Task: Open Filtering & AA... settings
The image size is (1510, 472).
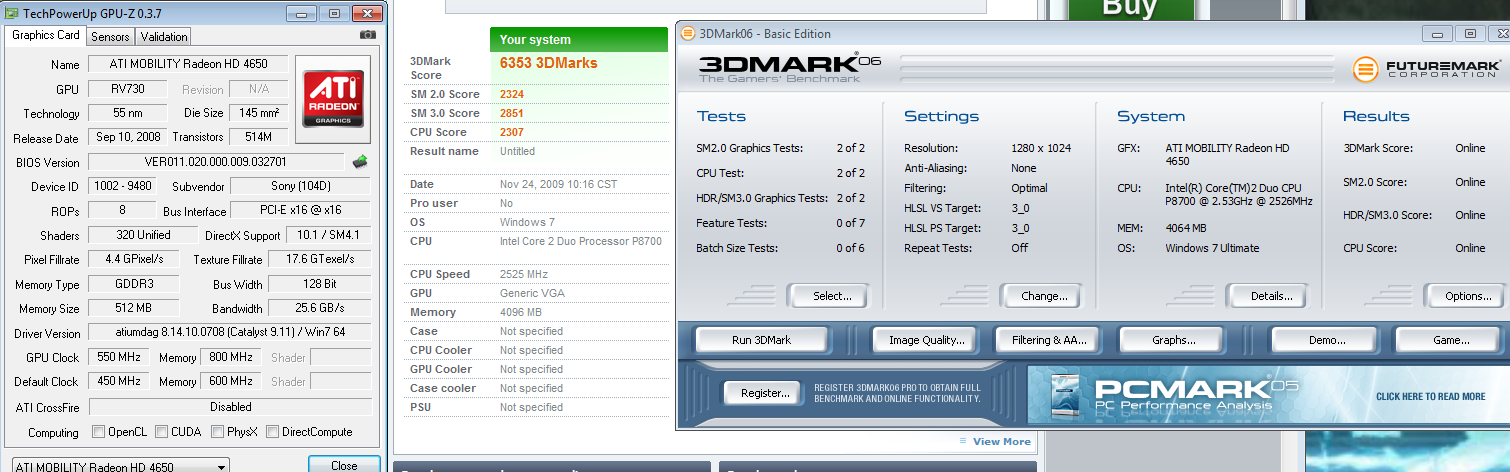Action: point(1048,340)
